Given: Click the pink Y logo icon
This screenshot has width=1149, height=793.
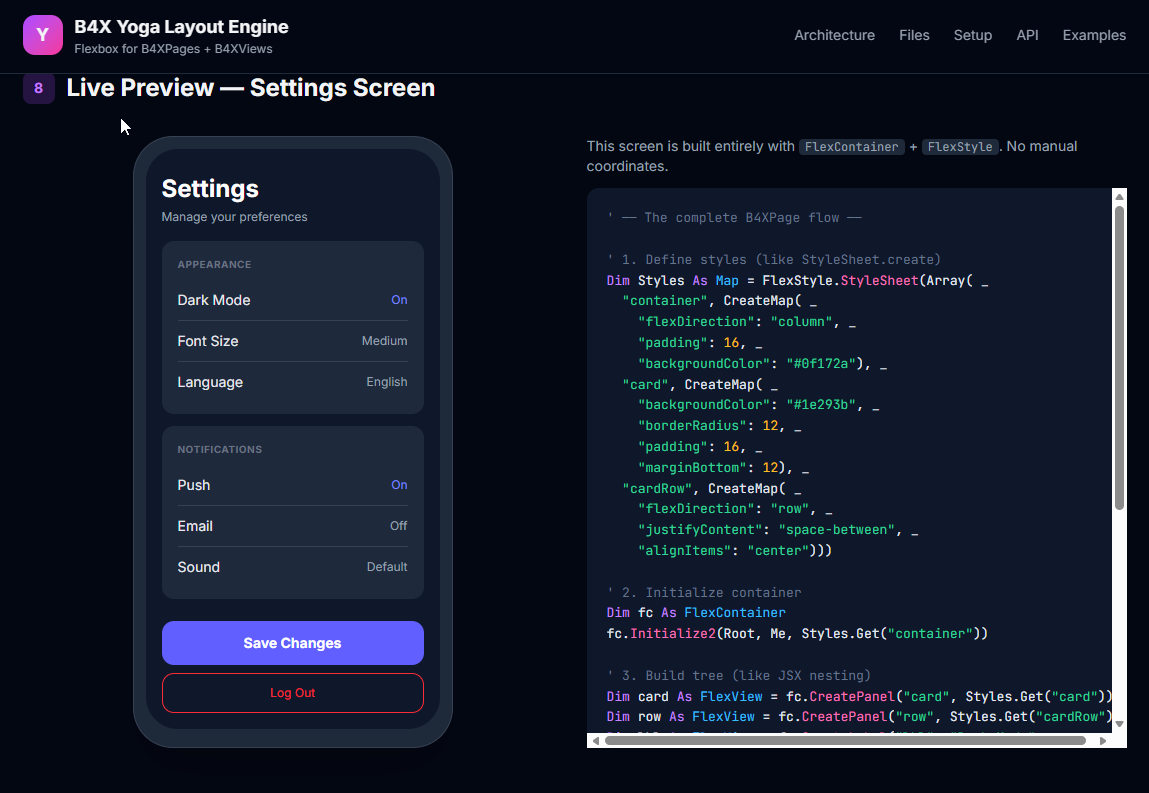Looking at the screenshot, I should tap(43, 35).
